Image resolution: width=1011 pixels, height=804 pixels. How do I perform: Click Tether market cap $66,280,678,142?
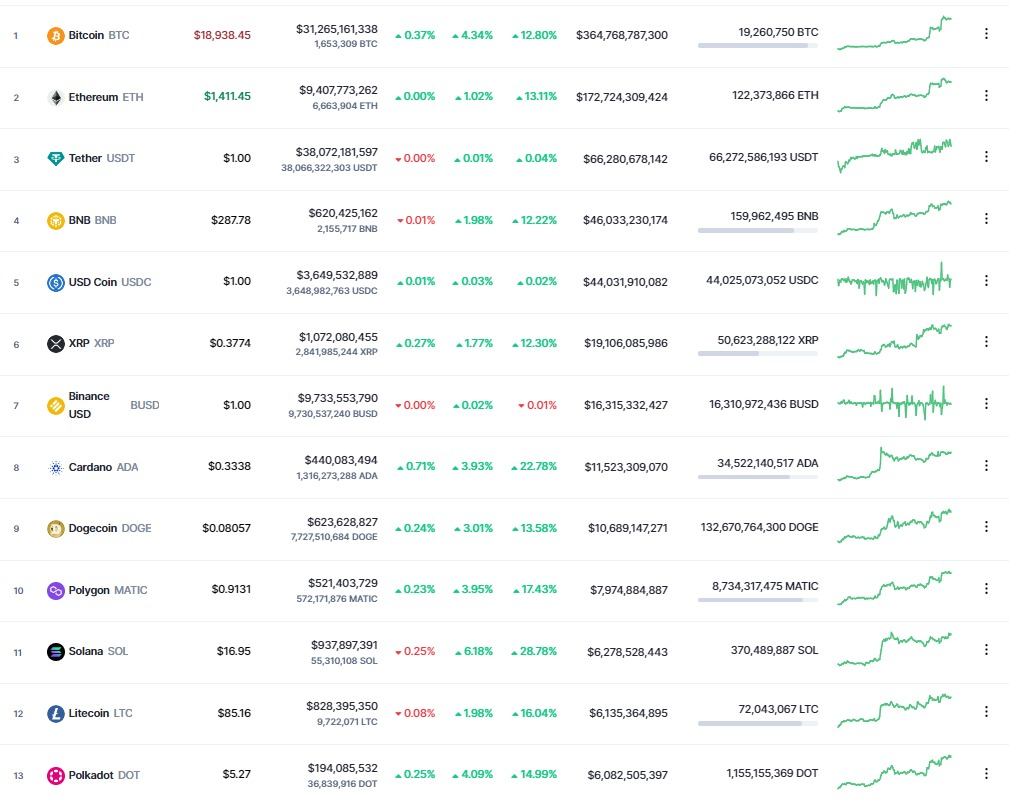625,159
